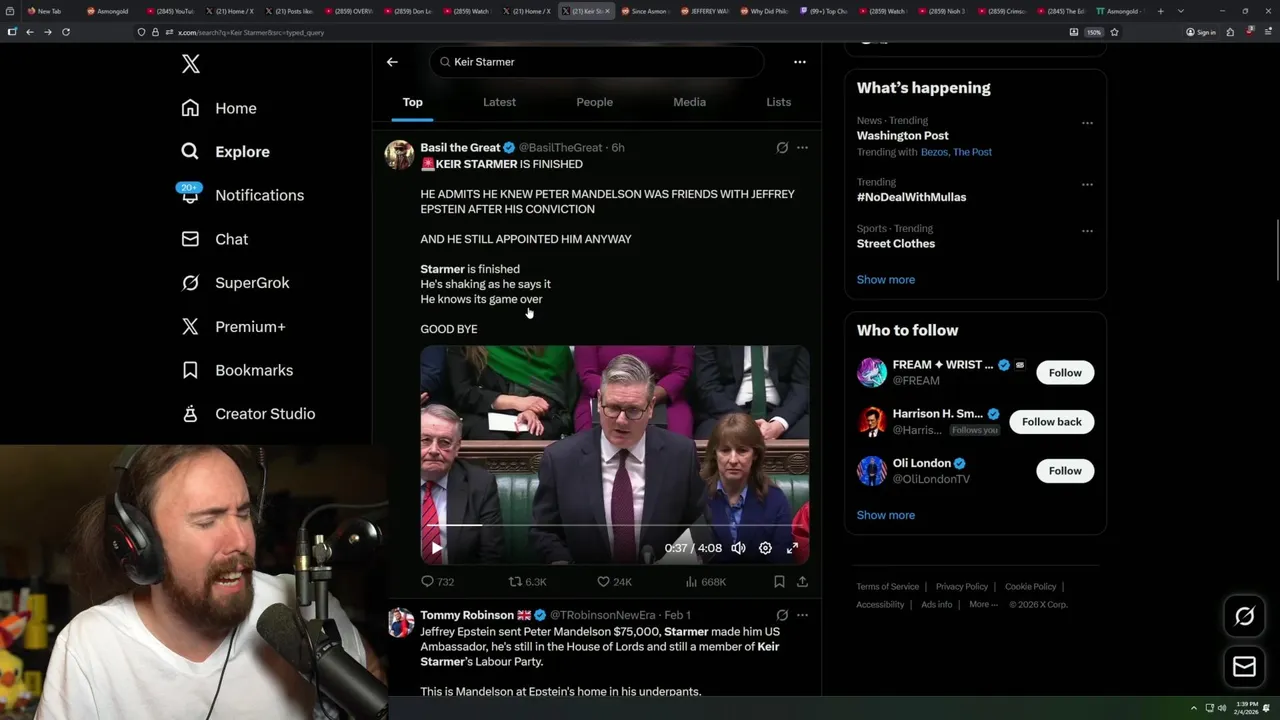The width and height of the screenshot is (1280, 720).
Task: Click the Keir Starmer search field
Action: (x=597, y=62)
